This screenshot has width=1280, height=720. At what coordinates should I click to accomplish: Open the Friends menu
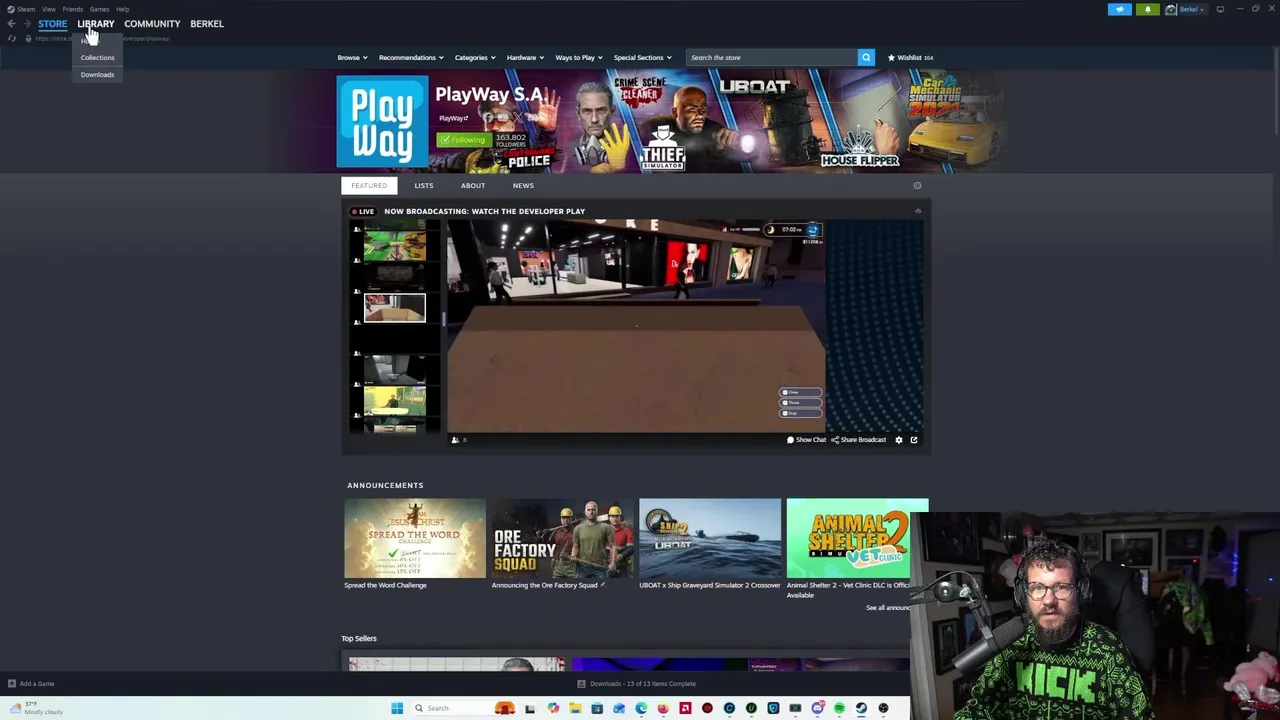pyautogui.click(x=72, y=9)
